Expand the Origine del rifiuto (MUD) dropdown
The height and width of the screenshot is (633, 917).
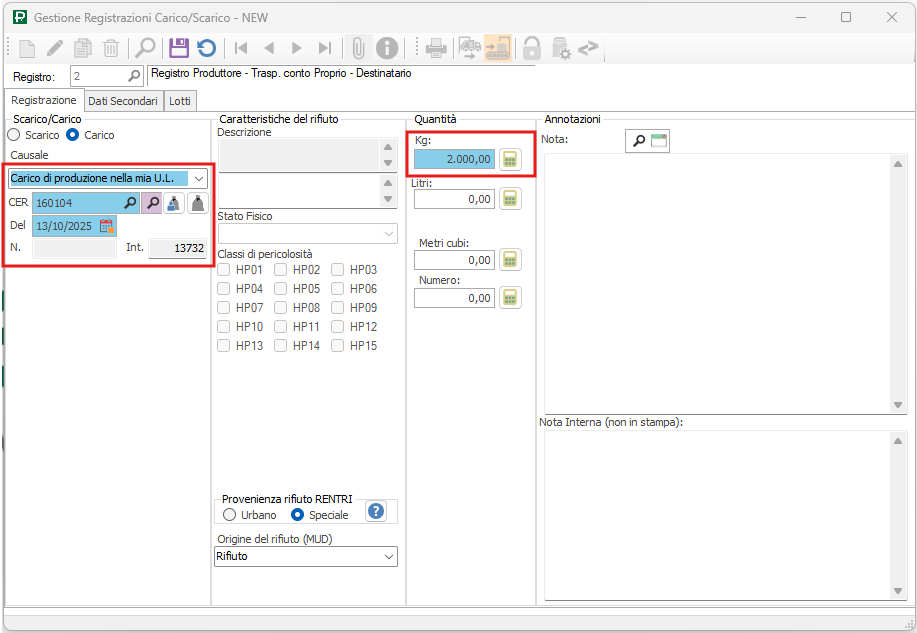coord(389,557)
